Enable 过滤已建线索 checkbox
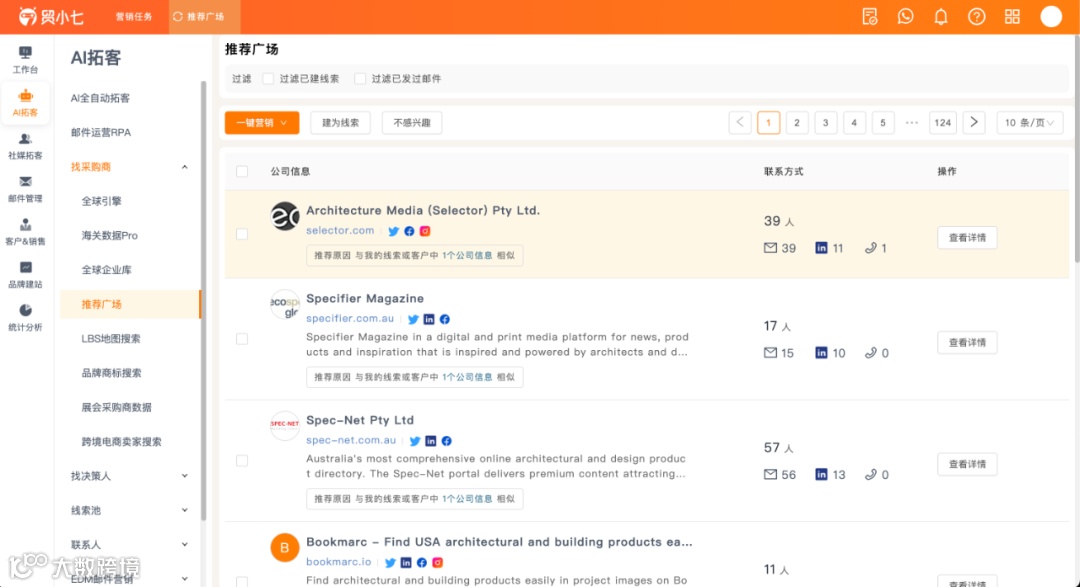This screenshot has height=587, width=1080. click(x=269, y=79)
